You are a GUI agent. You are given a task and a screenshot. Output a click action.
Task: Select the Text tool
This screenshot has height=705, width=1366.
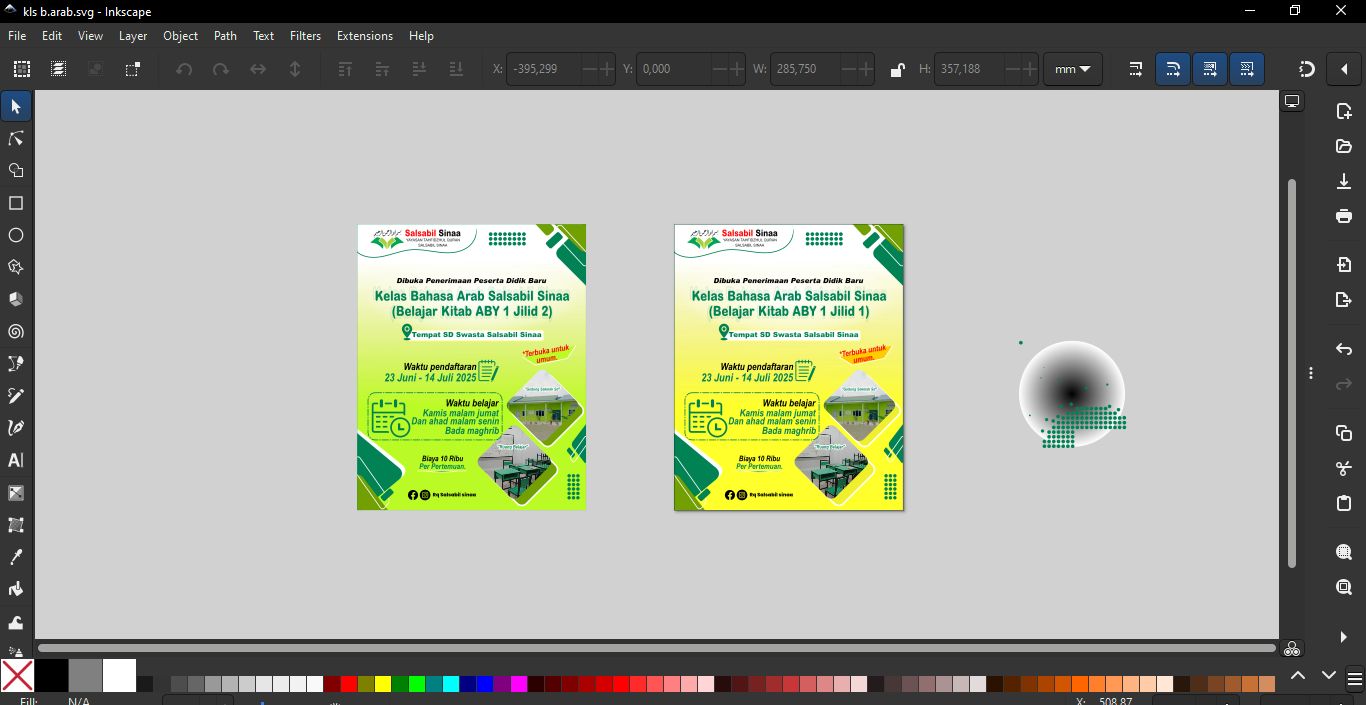point(16,460)
